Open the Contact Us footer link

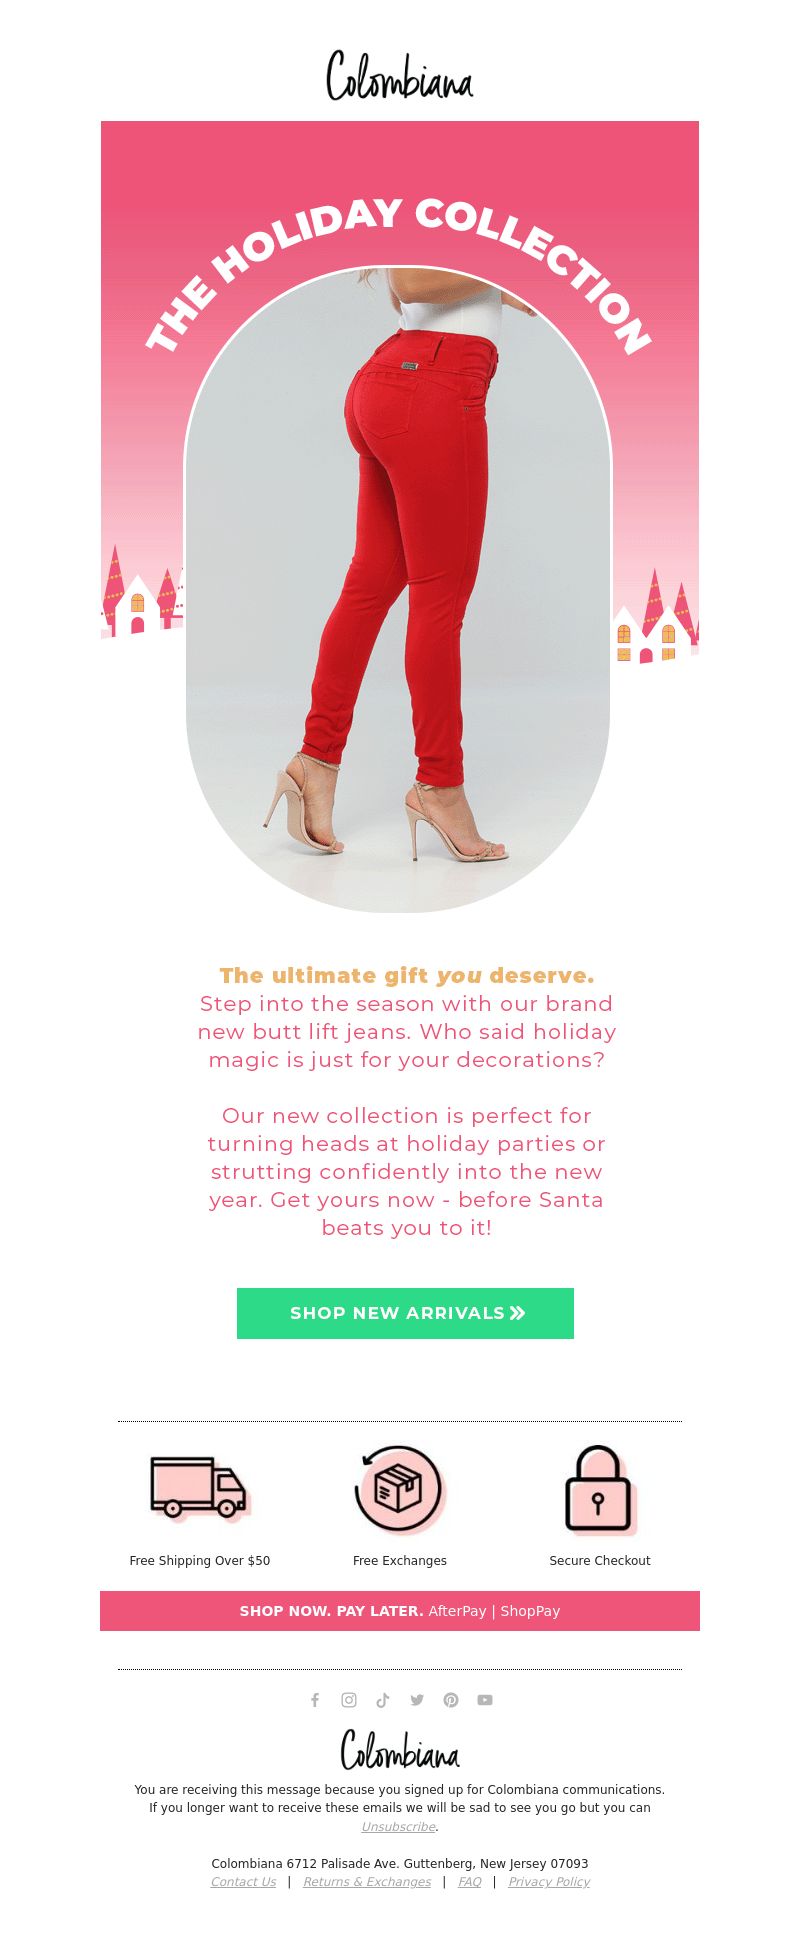pyautogui.click(x=243, y=1881)
